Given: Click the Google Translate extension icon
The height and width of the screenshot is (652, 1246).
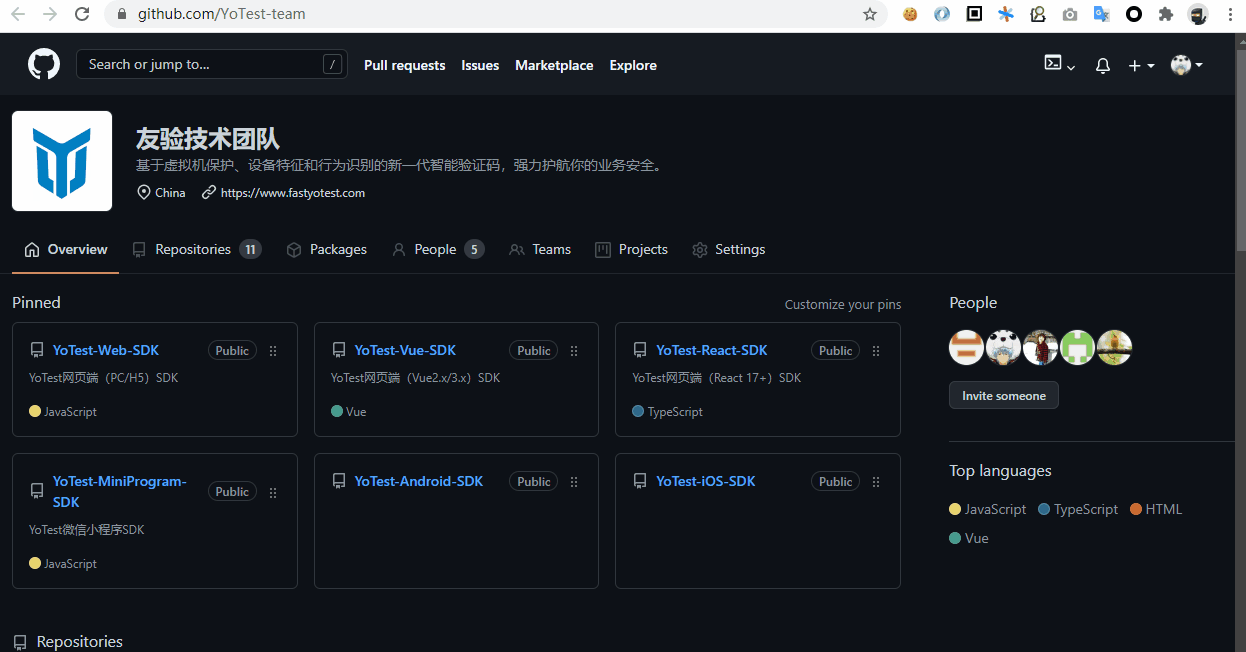Looking at the screenshot, I should pos(1101,14).
